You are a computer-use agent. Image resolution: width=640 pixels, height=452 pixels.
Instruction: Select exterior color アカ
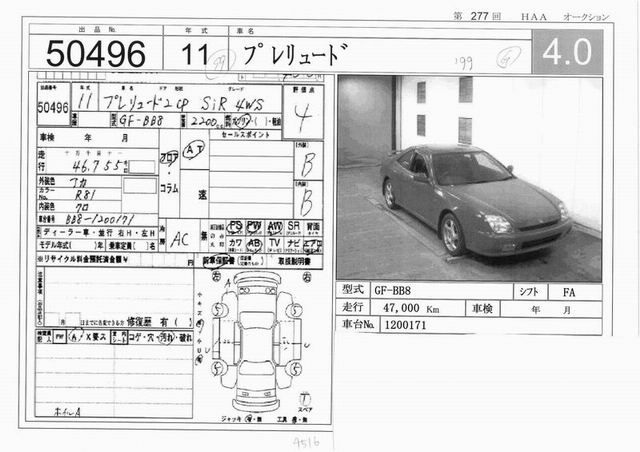(78, 182)
